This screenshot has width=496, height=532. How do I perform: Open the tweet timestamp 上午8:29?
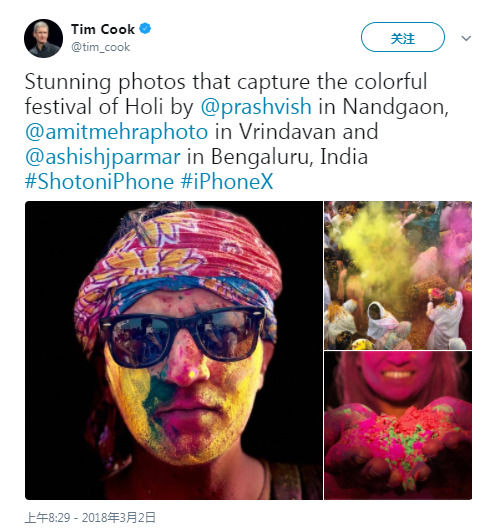pos(47,518)
